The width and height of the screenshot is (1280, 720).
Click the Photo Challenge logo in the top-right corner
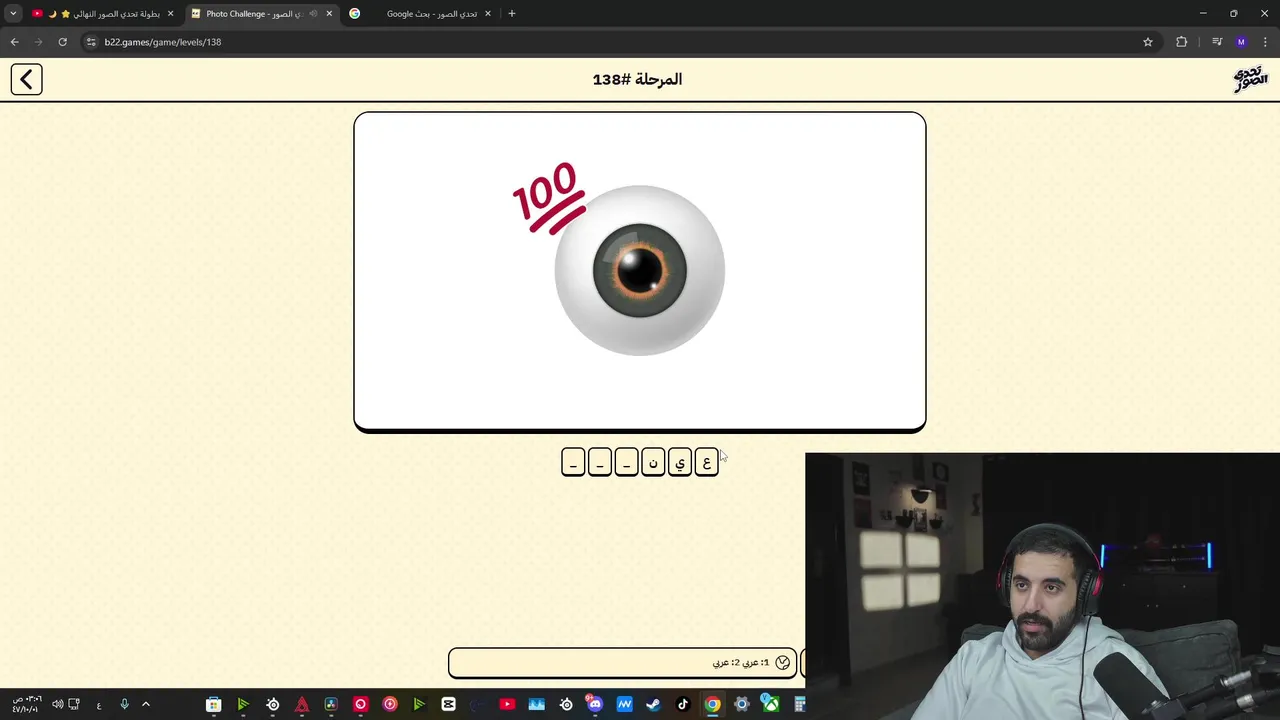click(1250, 79)
